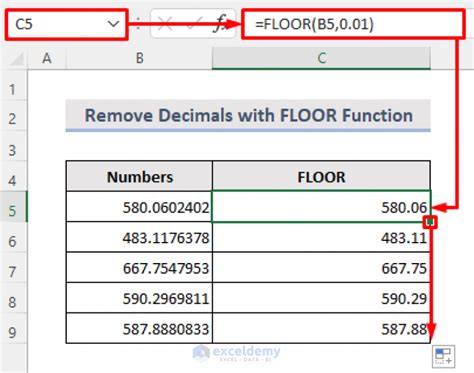Select cell with 667.7547953
The width and height of the screenshot is (474, 373).
(139, 268)
